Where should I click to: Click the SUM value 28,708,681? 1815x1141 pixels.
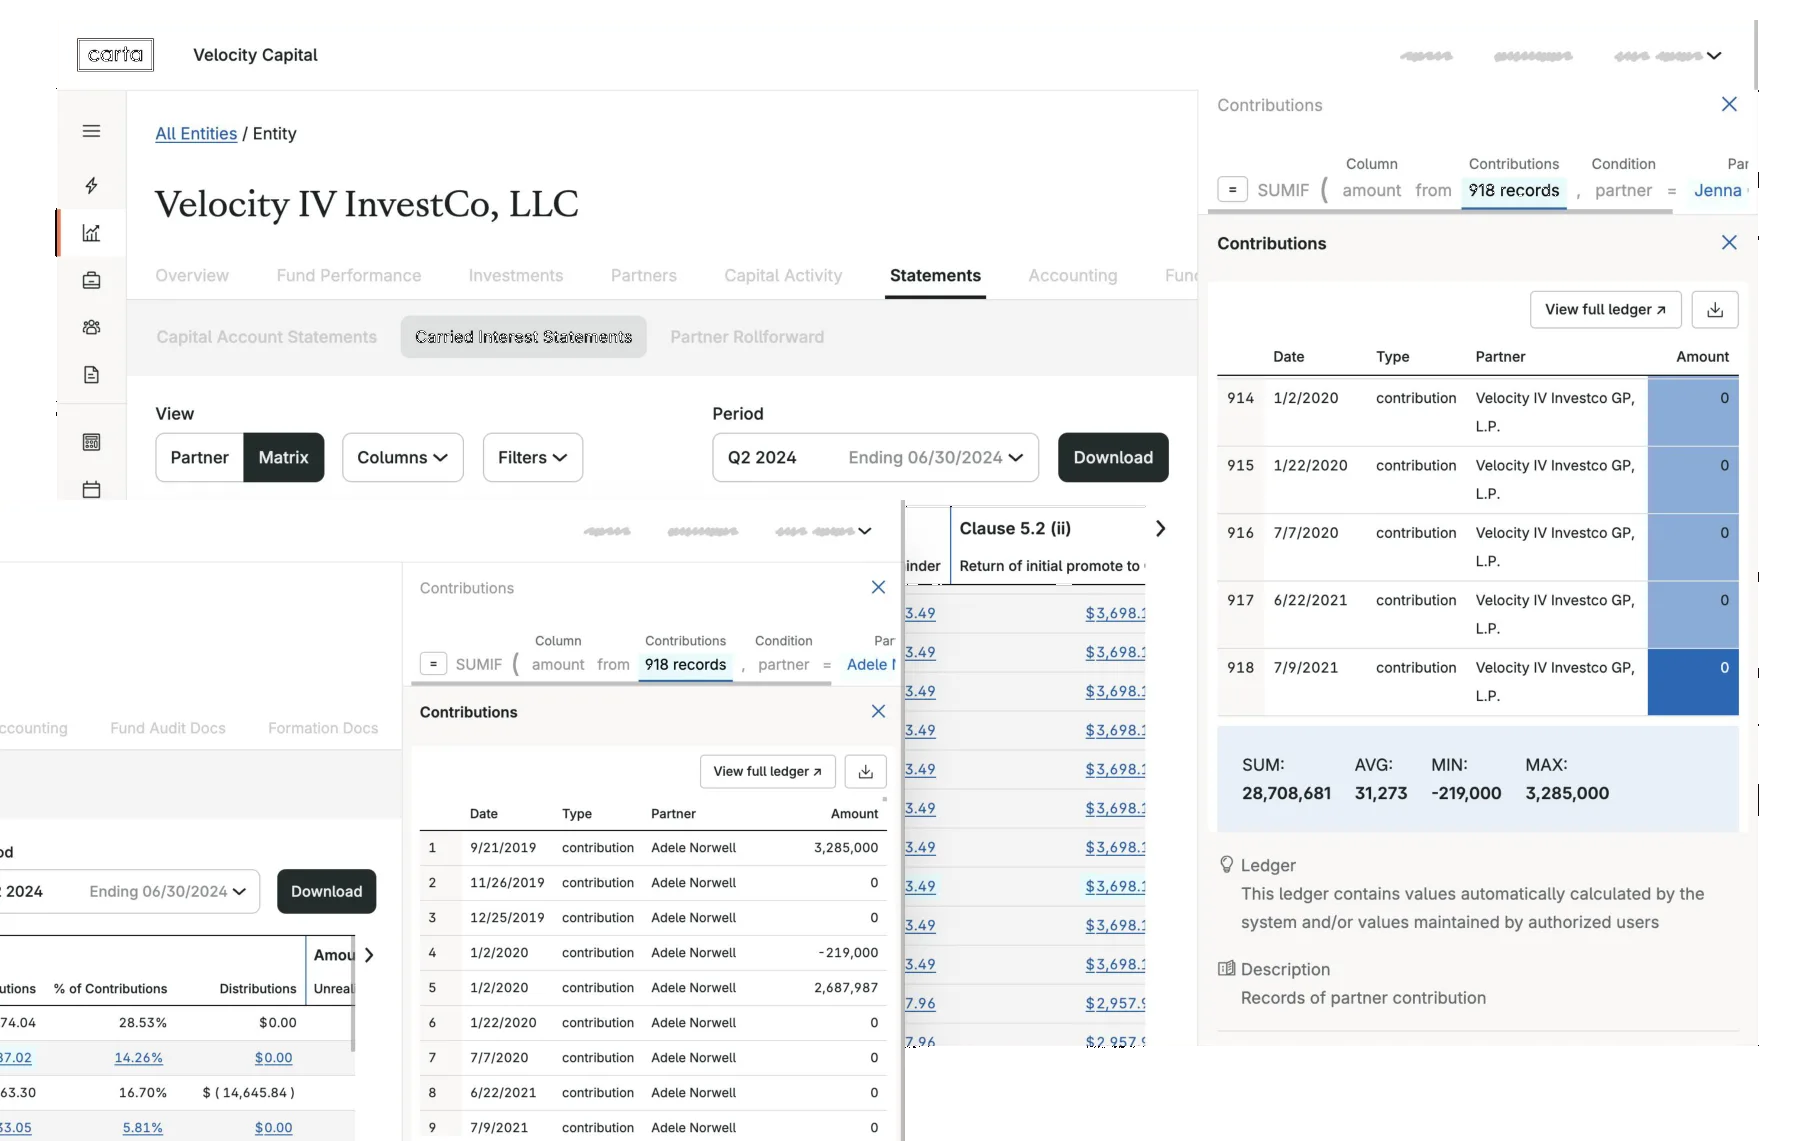[1286, 793]
